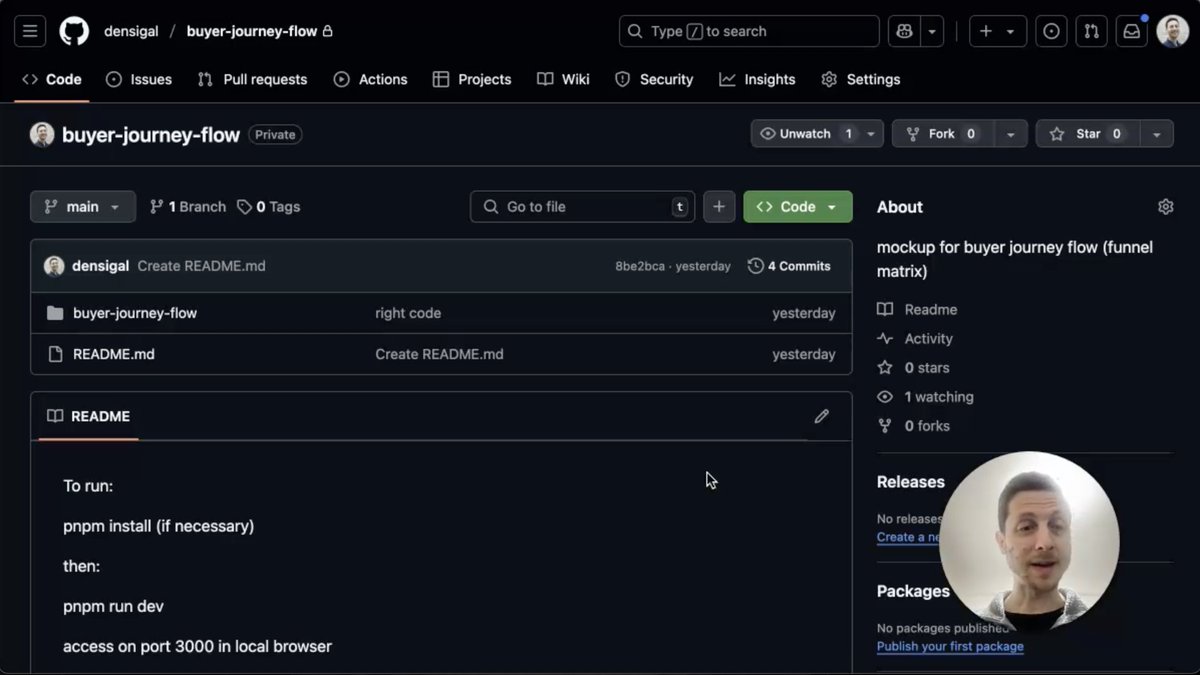Switch to the Code tab
This screenshot has height=675, width=1200.
[52, 79]
